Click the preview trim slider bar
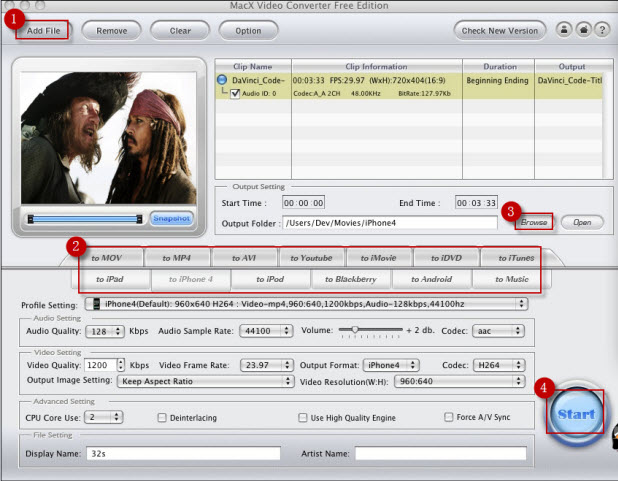 85,219
